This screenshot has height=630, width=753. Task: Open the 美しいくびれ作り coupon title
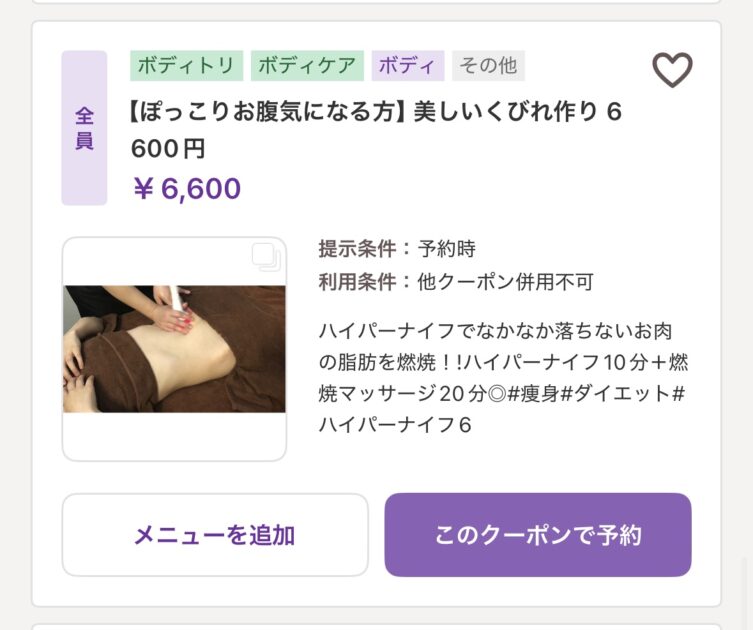pos(376,130)
